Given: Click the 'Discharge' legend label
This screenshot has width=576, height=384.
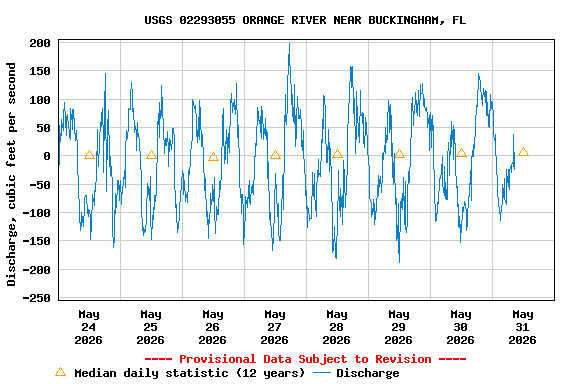Looking at the screenshot, I should click(368, 373).
